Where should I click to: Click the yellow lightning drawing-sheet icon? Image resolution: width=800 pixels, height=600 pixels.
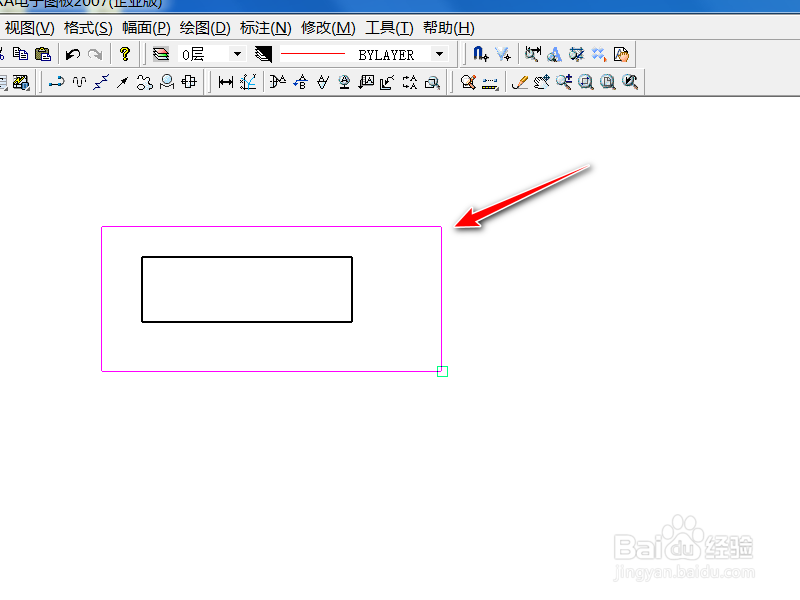coord(21,82)
